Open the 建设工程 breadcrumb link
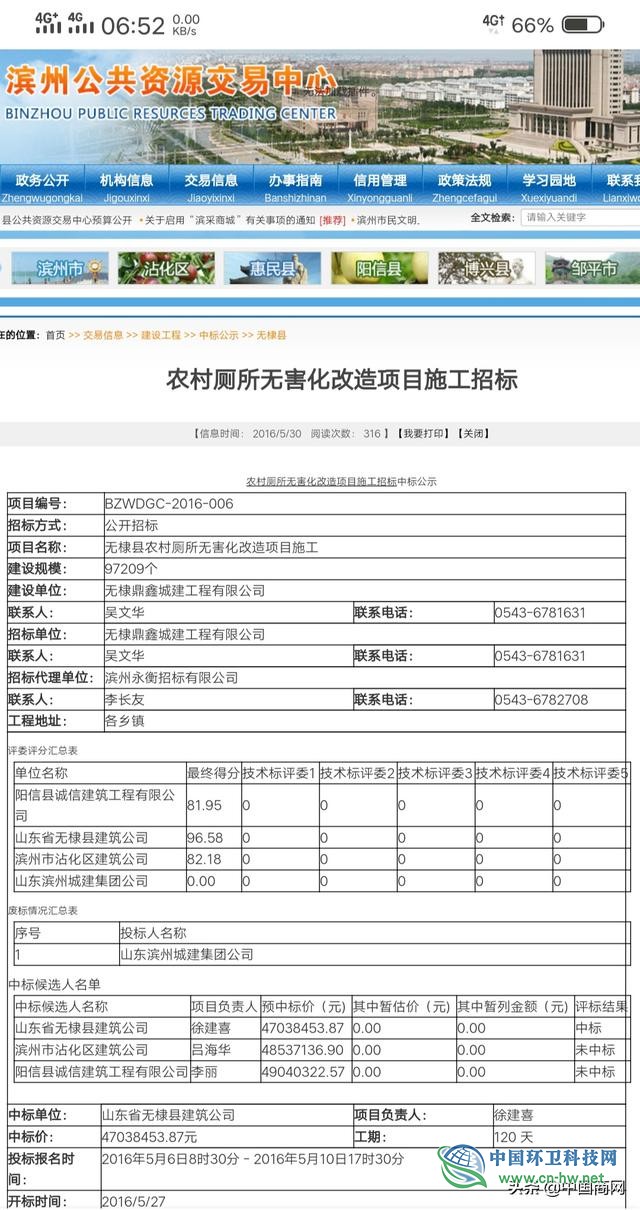Image resolution: width=640 pixels, height=1210 pixels. click(161, 335)
